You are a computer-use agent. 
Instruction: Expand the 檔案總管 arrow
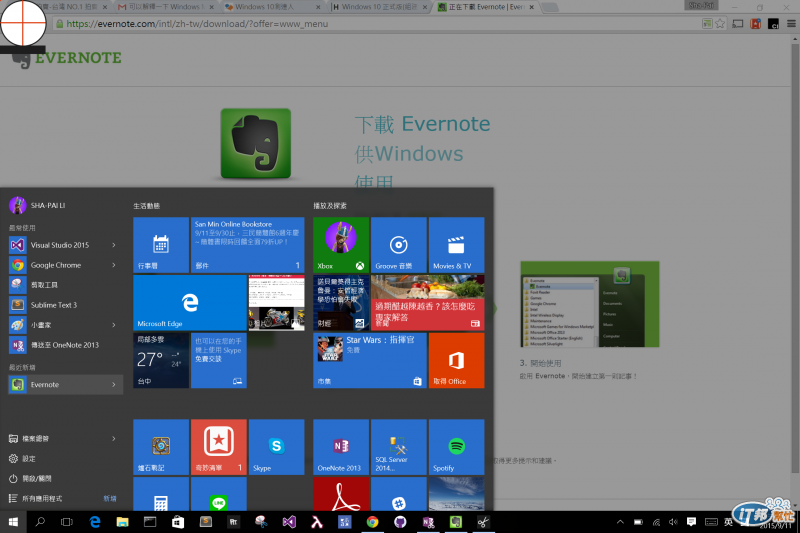pos(114,439)
